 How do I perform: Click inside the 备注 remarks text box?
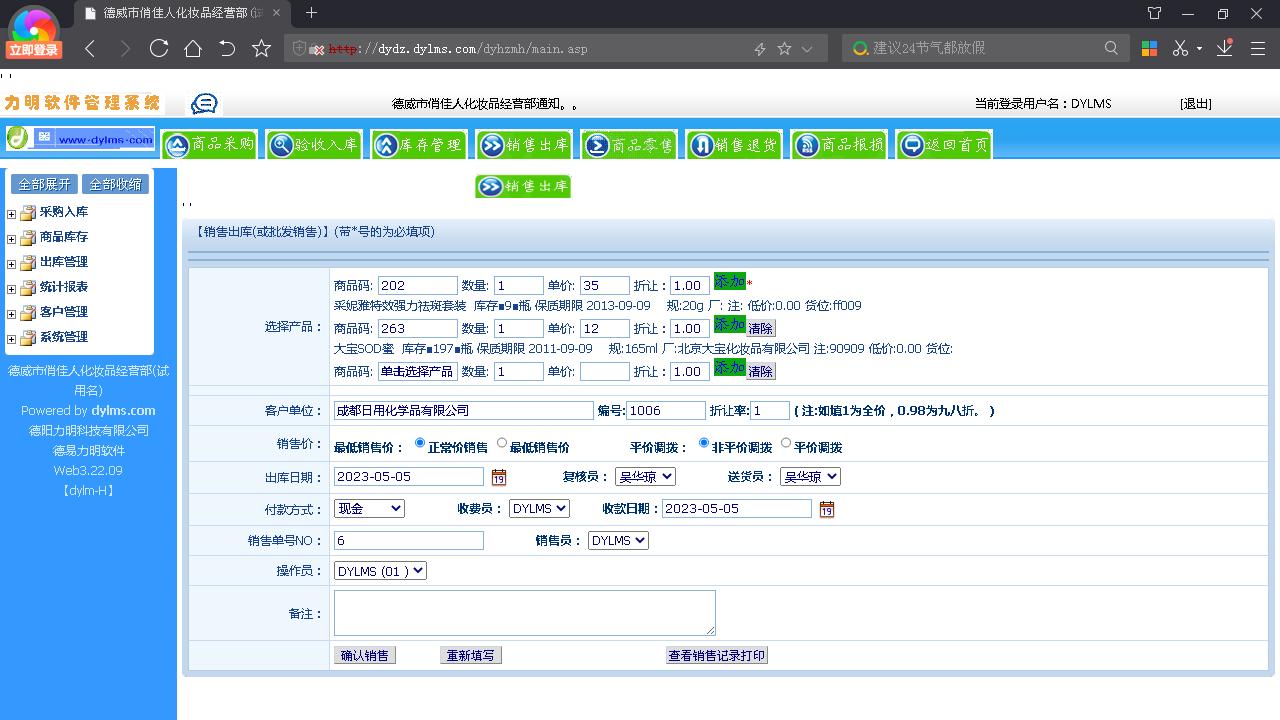524,612
